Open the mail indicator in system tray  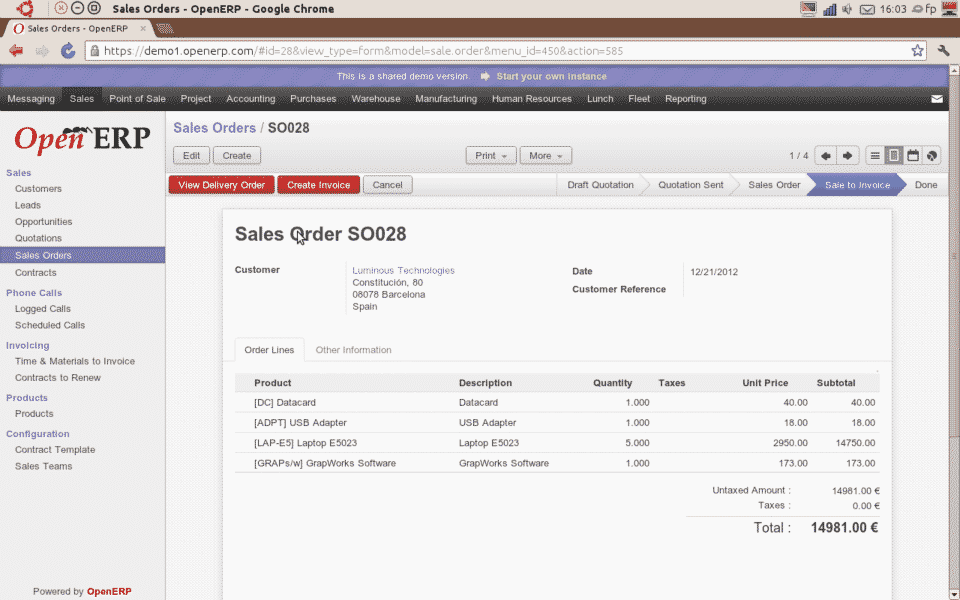pyautogui.click(x=867, y=9)
